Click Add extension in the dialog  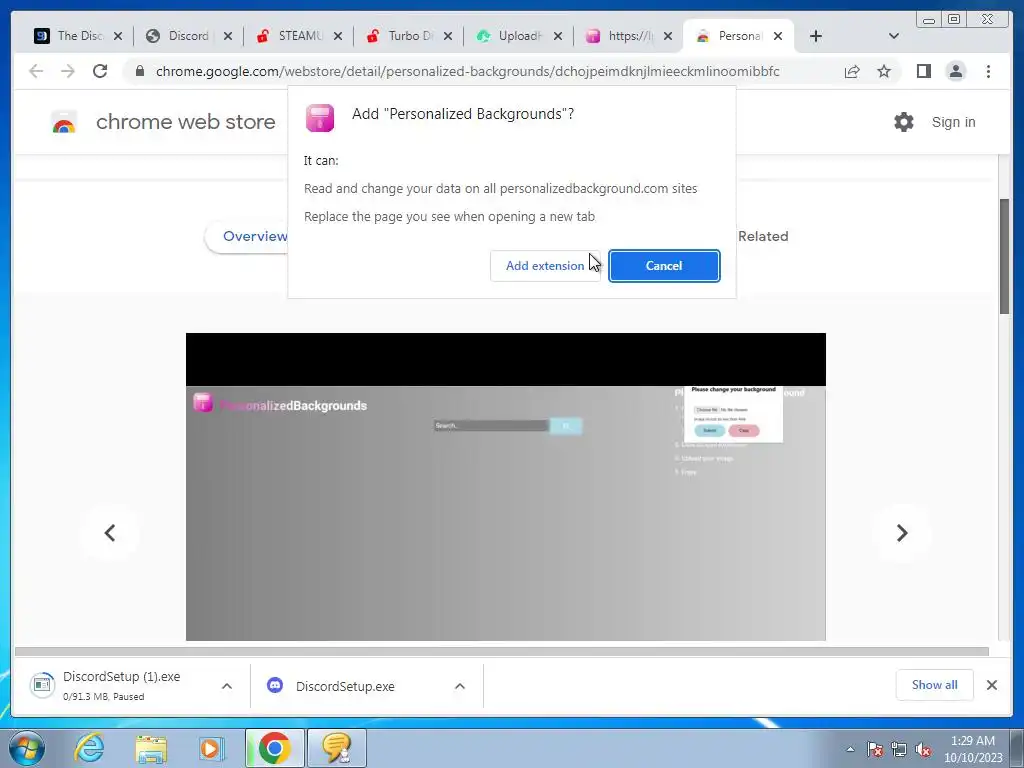tap(545, 266)
